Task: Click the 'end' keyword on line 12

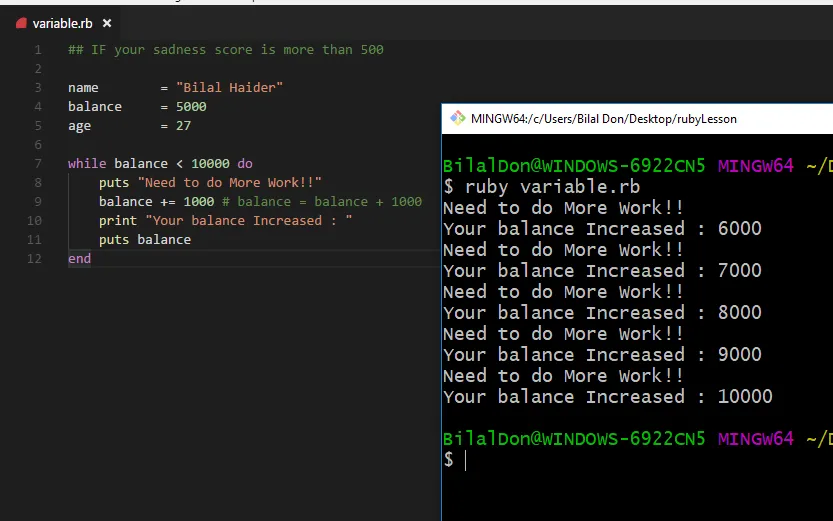Action: 80,259
